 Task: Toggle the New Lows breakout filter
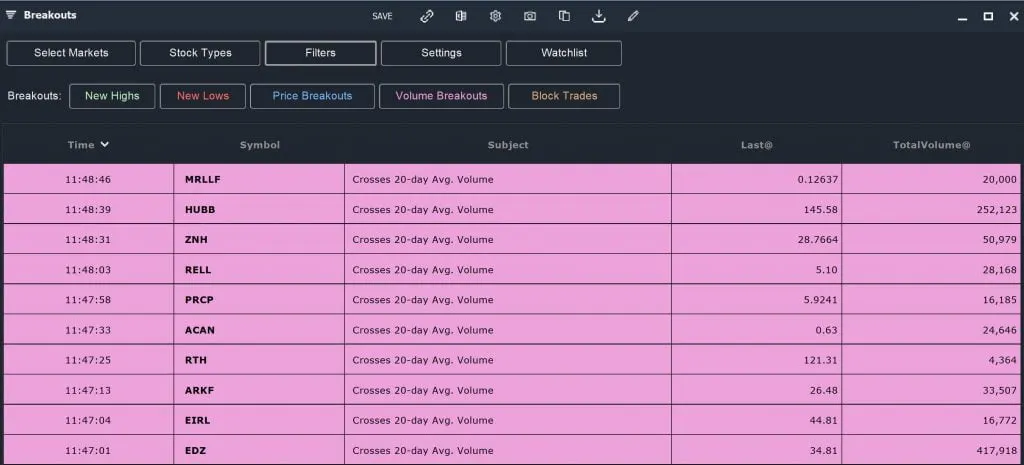point(203,96)
